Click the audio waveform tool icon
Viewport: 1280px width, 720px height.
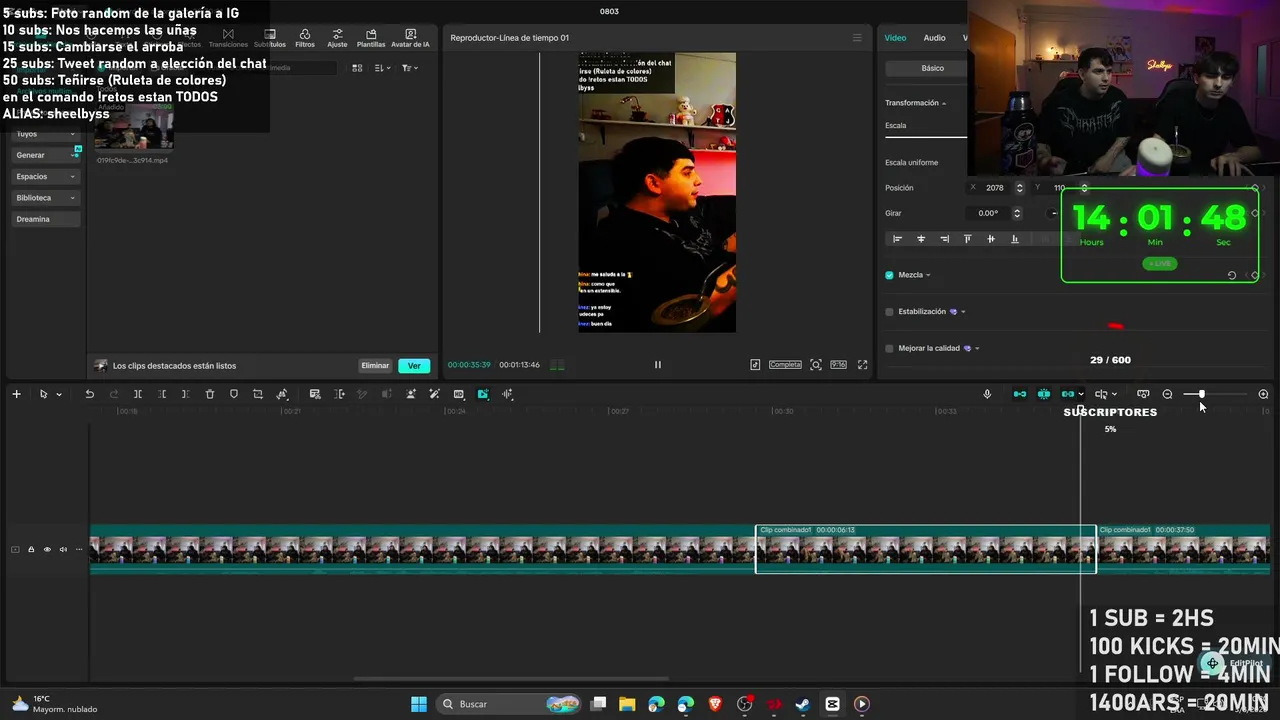coord(507,394)
